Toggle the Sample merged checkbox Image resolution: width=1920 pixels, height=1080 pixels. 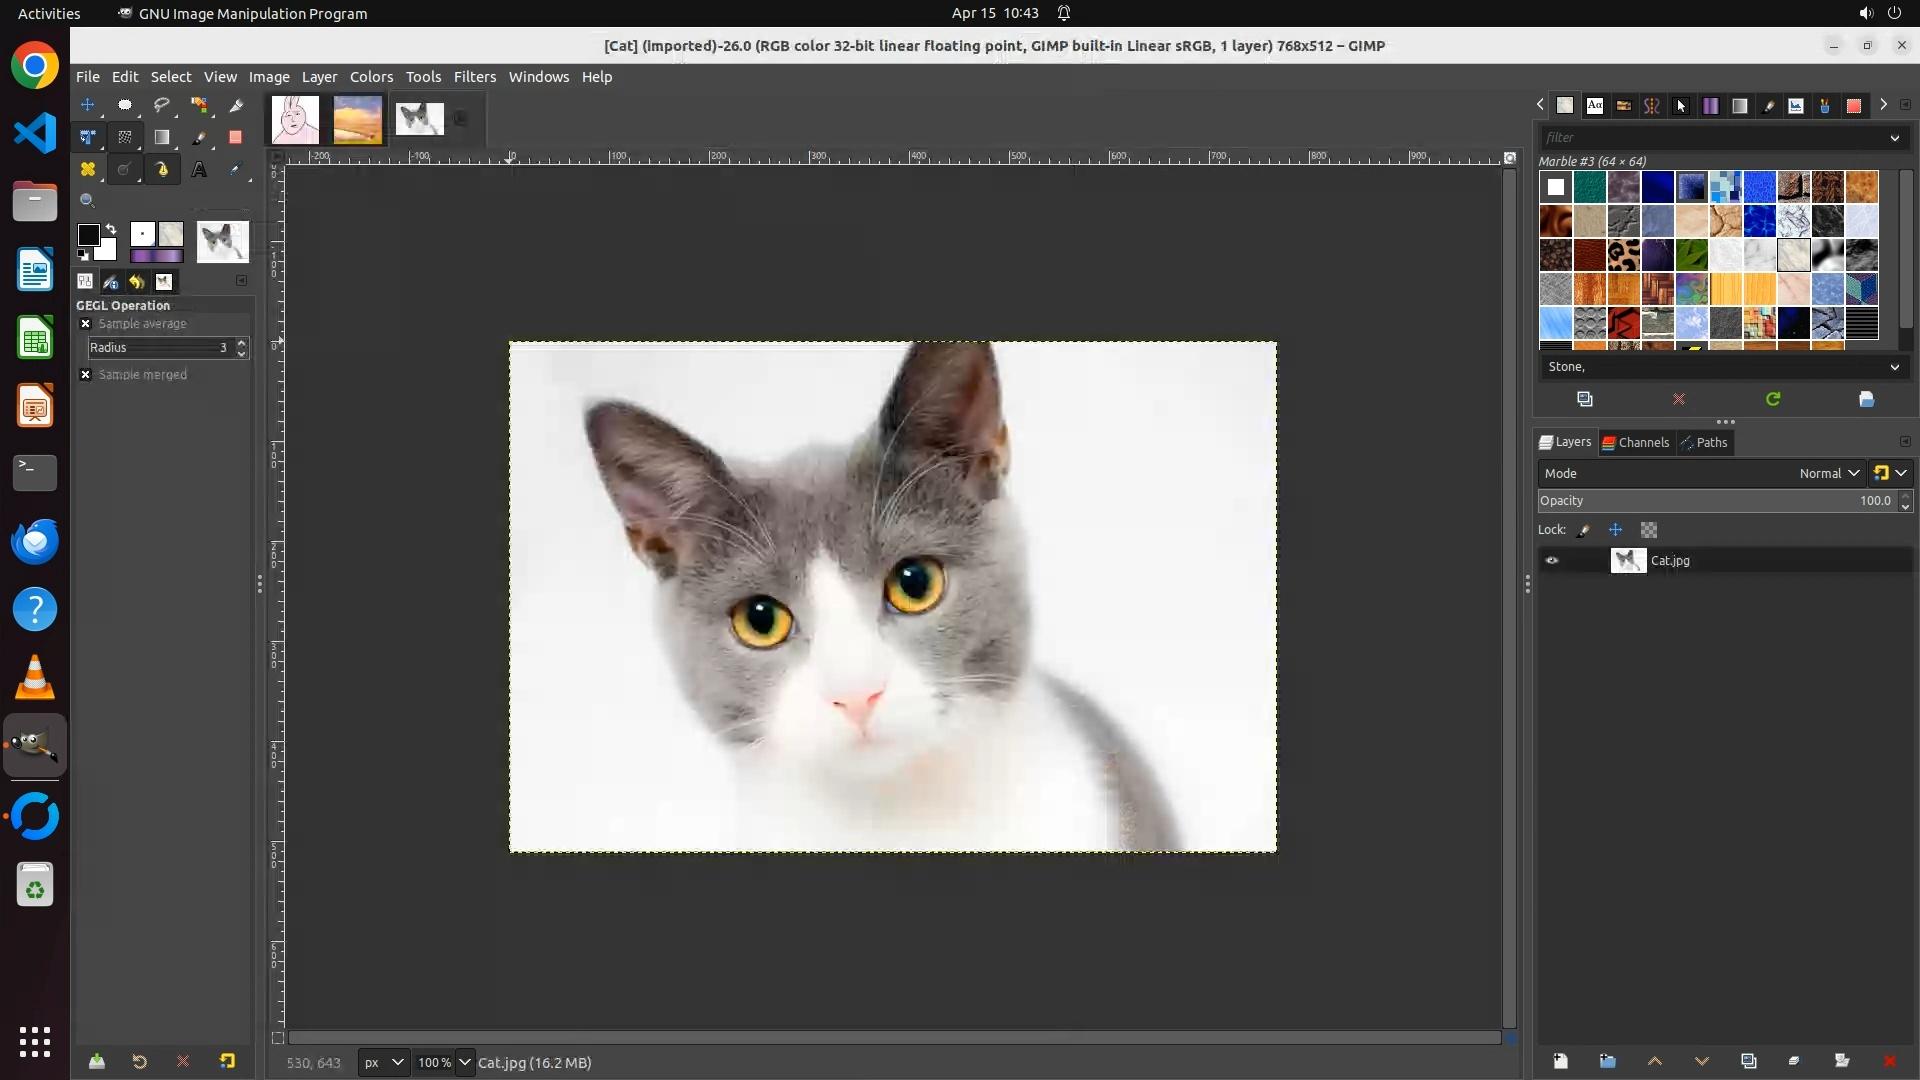pos(86,375)
